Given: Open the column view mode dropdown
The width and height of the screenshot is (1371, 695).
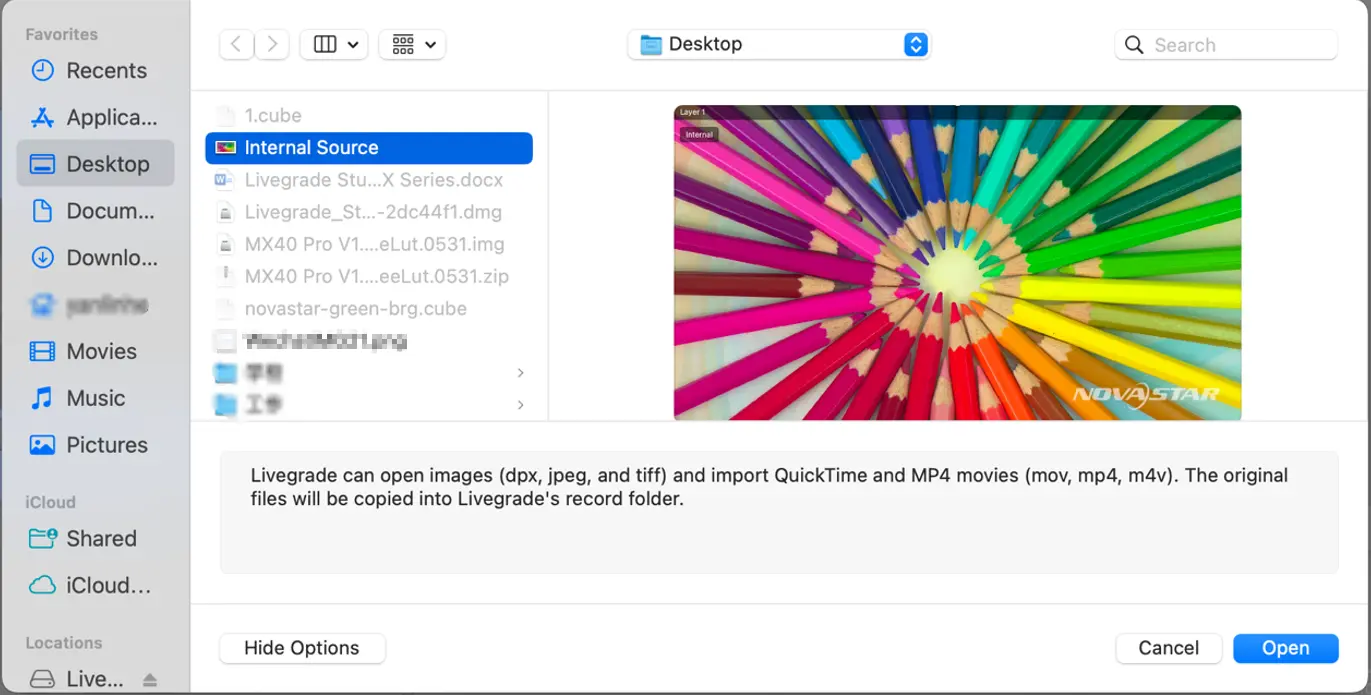Looking at the screenshot, I should point(335,44).
